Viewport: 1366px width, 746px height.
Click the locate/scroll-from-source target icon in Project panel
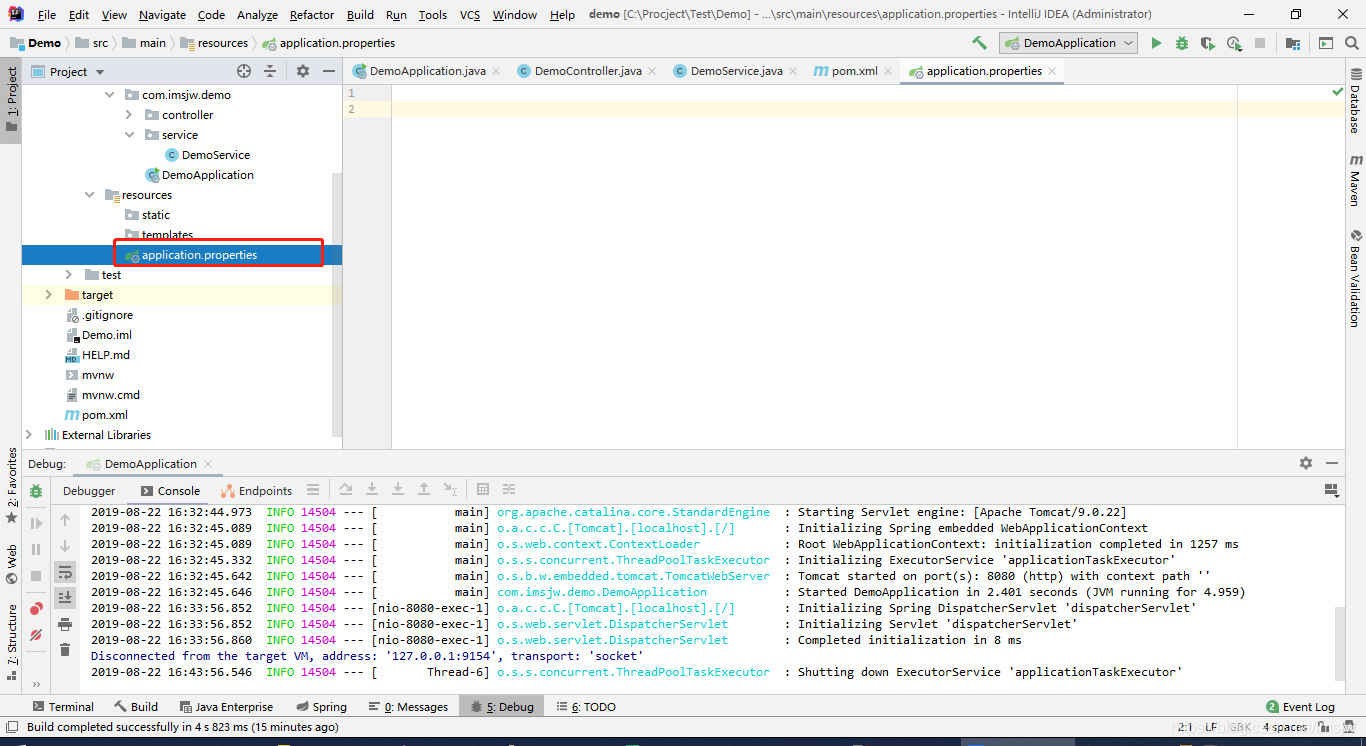(244, 71)
